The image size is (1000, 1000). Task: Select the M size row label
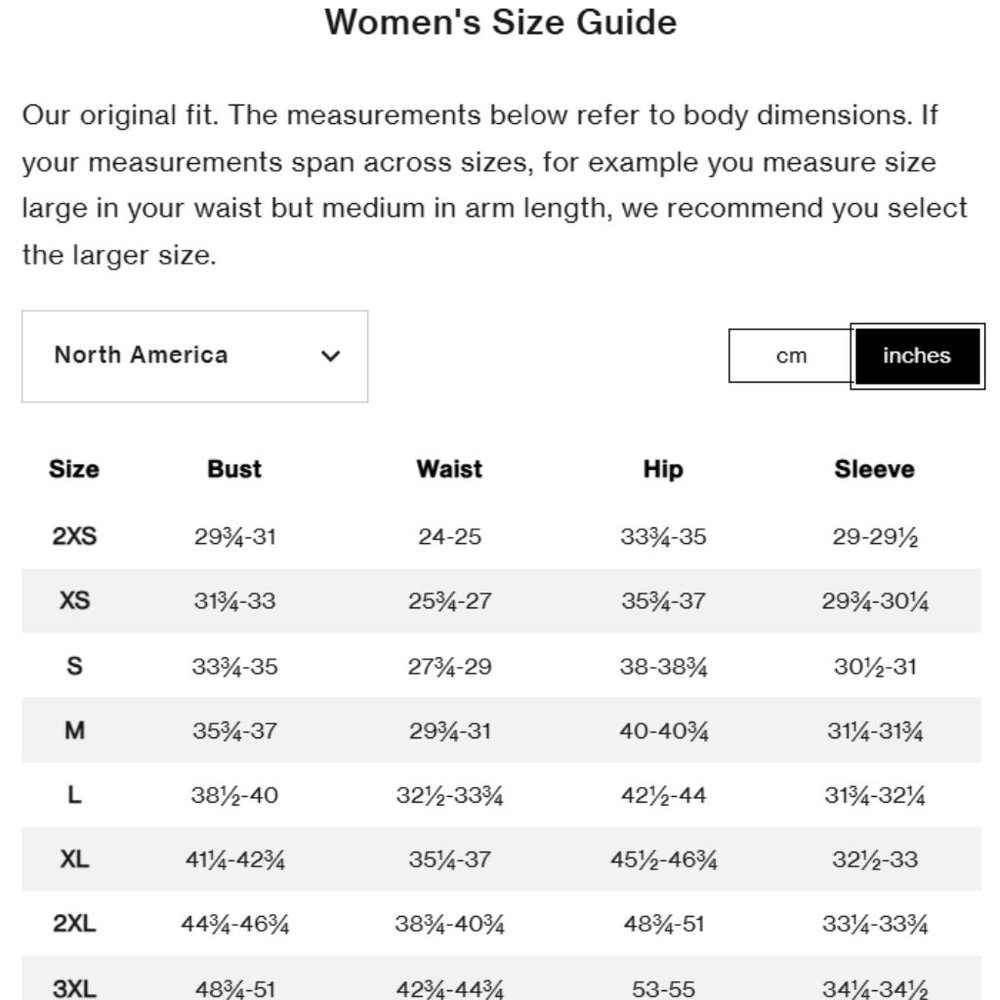point(74,730)
